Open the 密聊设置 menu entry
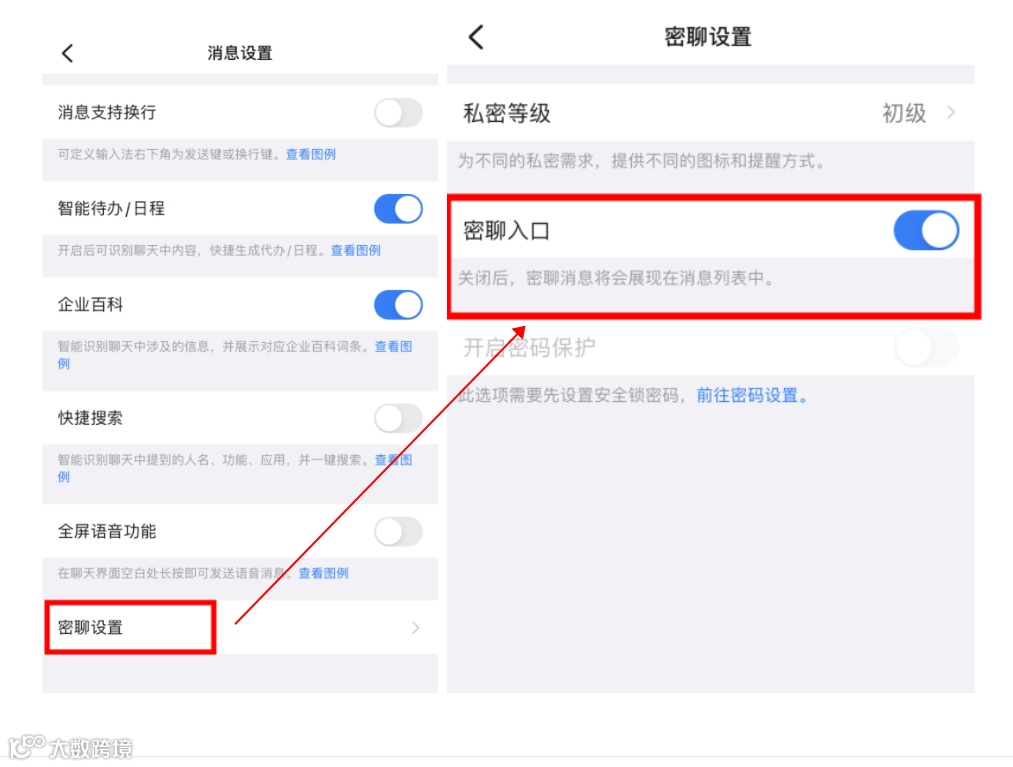This screenshot has height=767, width=1013. tap(240, 627)
